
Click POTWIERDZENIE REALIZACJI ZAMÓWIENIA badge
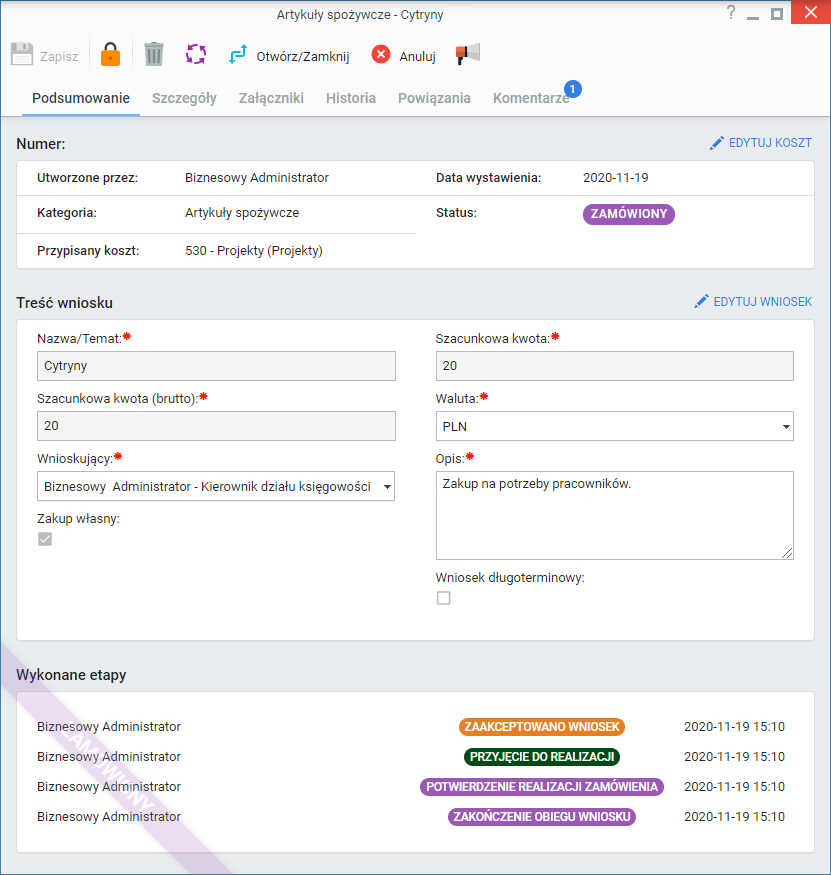tap(542, 787)
